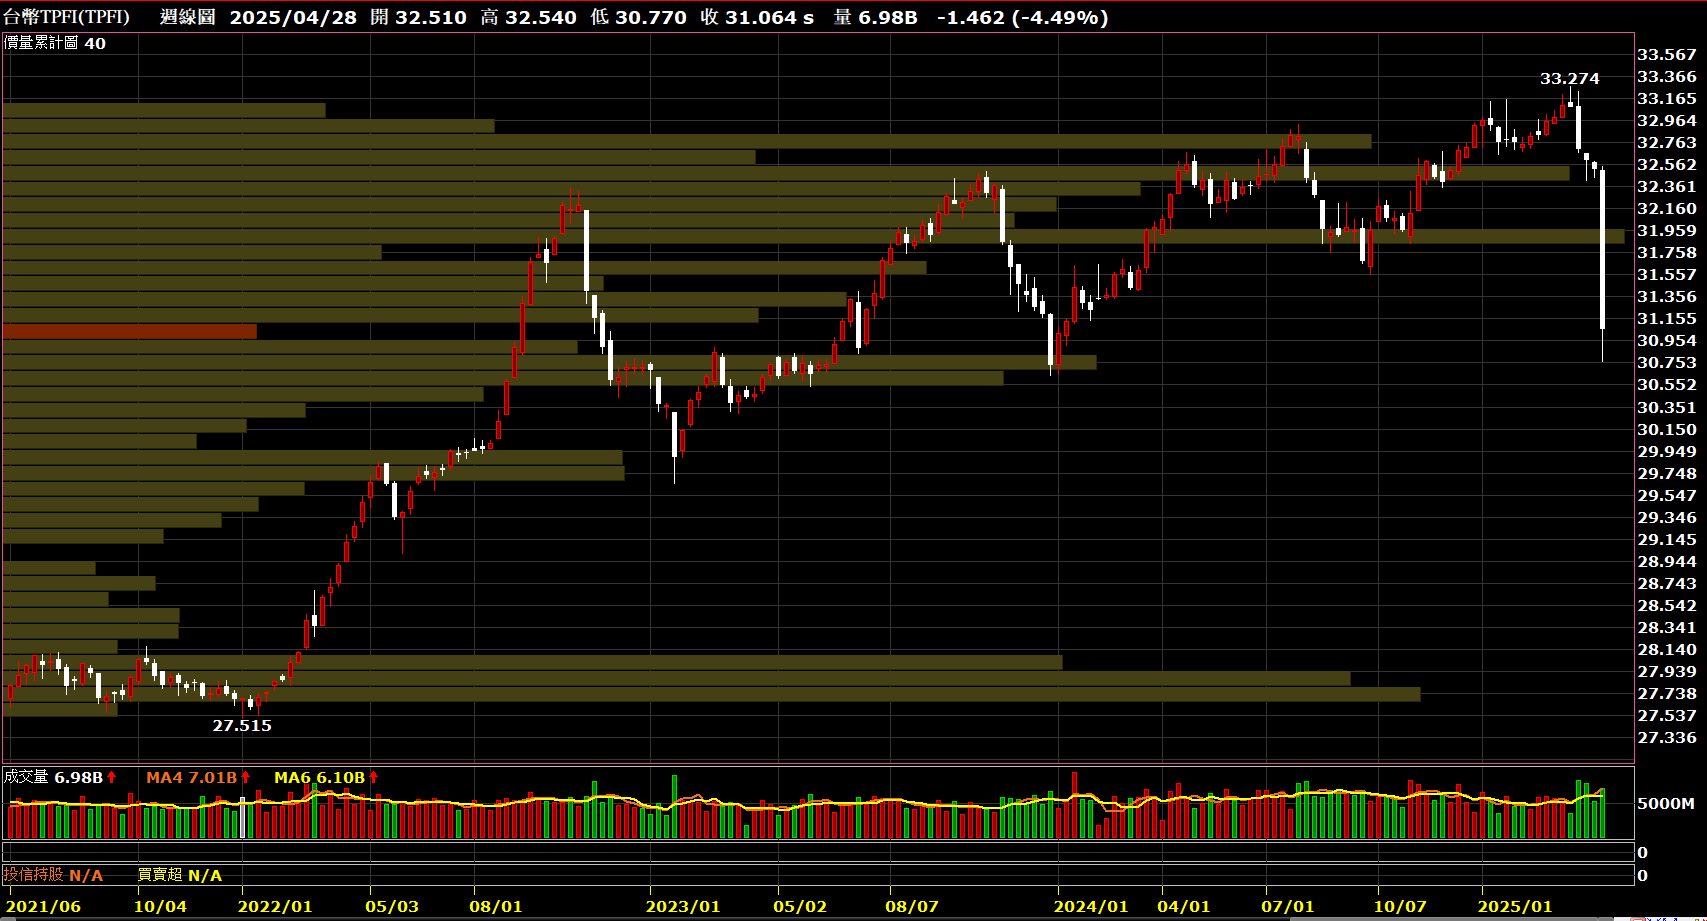Click the 28.944 price axis label

[x=1667, y=561]
